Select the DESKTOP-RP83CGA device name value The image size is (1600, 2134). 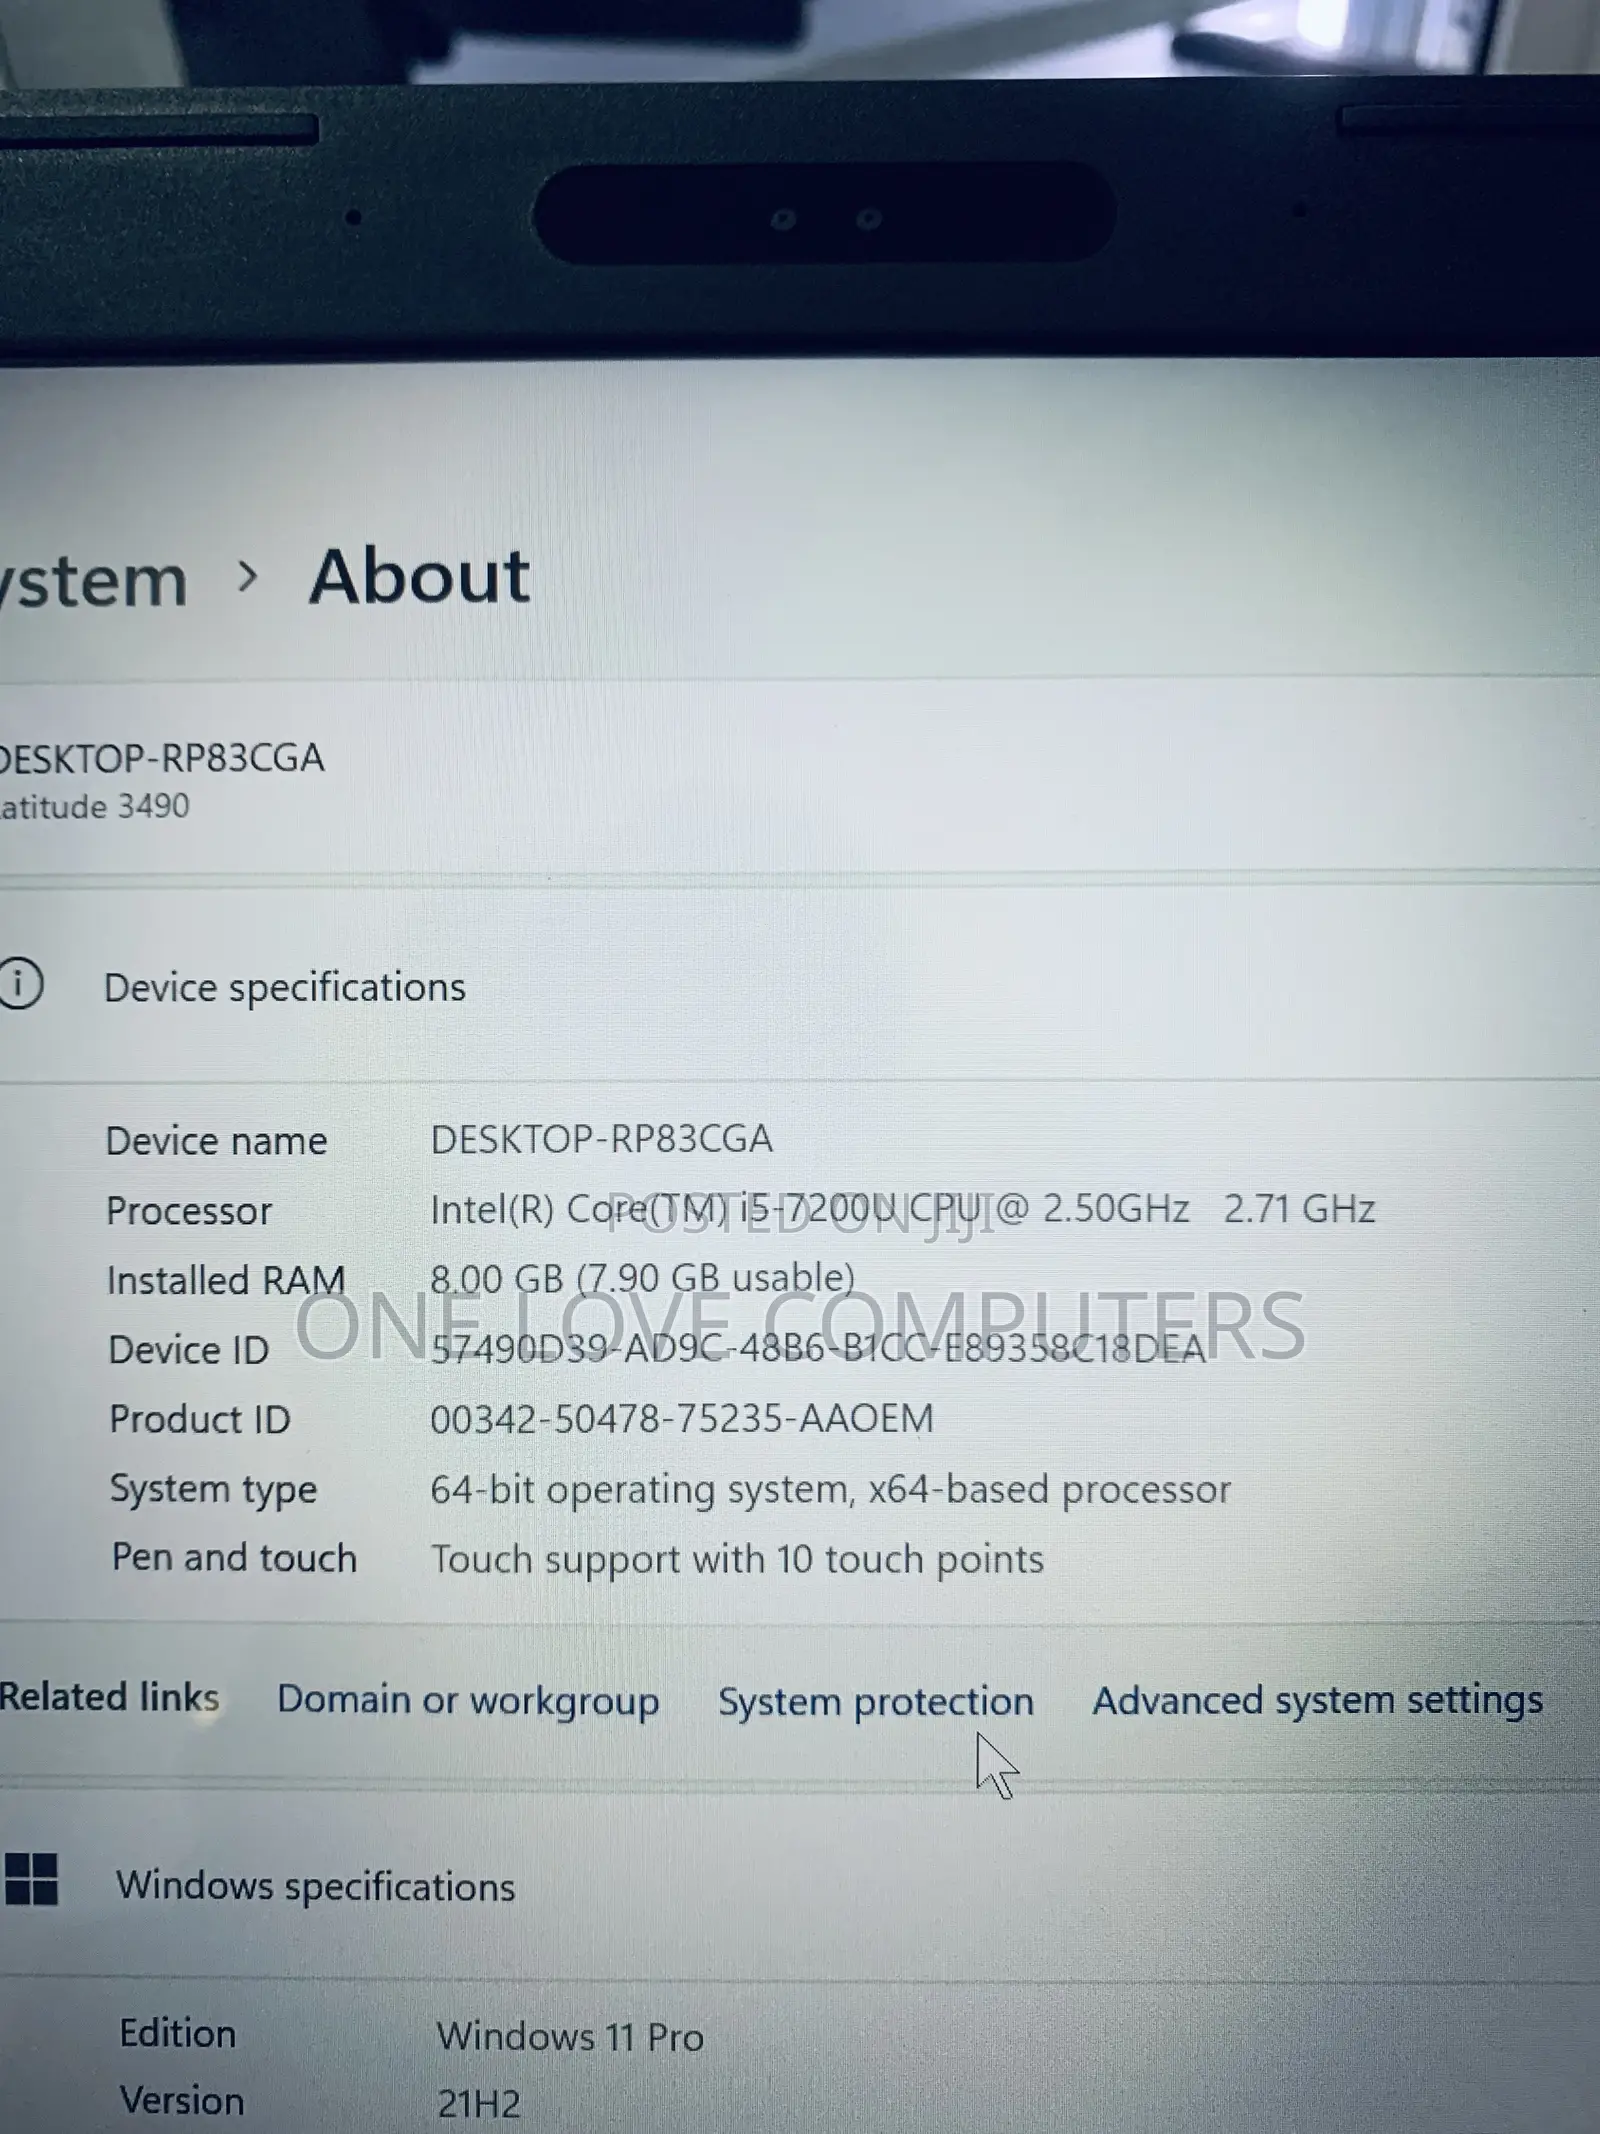point(601,1139)
